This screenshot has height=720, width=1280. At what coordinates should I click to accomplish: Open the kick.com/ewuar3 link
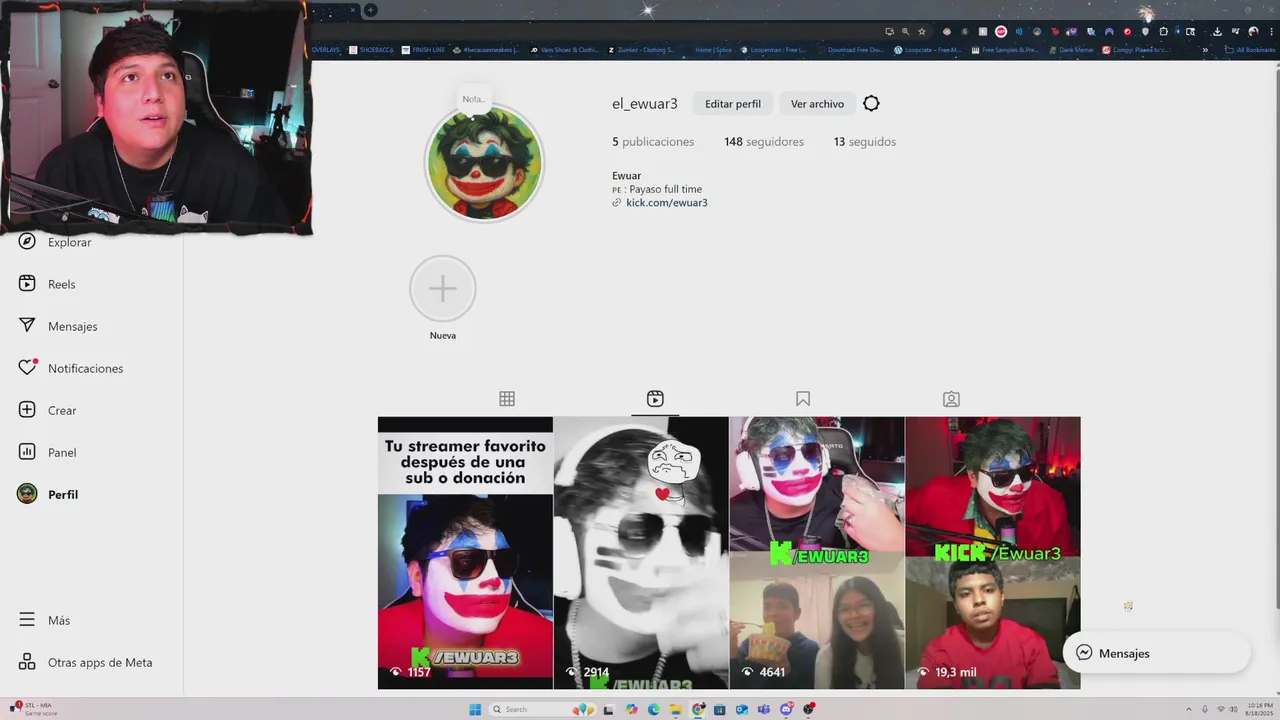pos(667,203)
